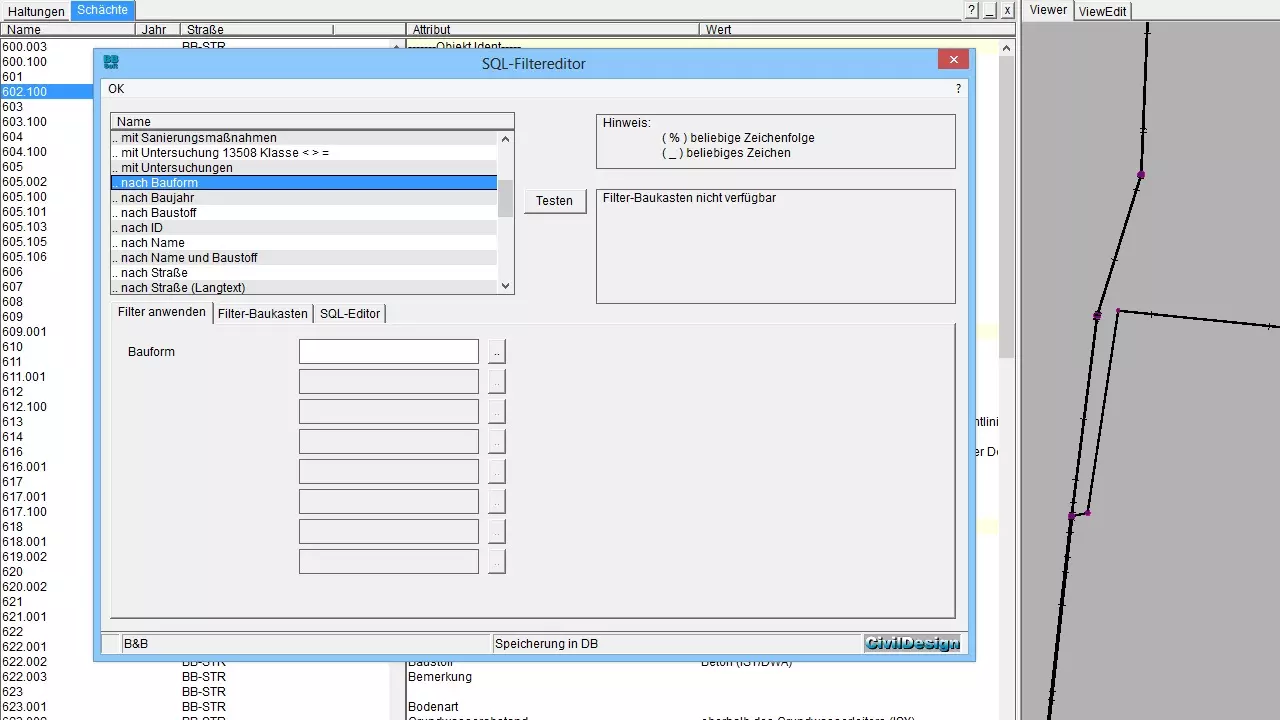Click into the Bauform input field
Image resolution: width=1280 pixels, height=720 pixels.
pos(389,352)
